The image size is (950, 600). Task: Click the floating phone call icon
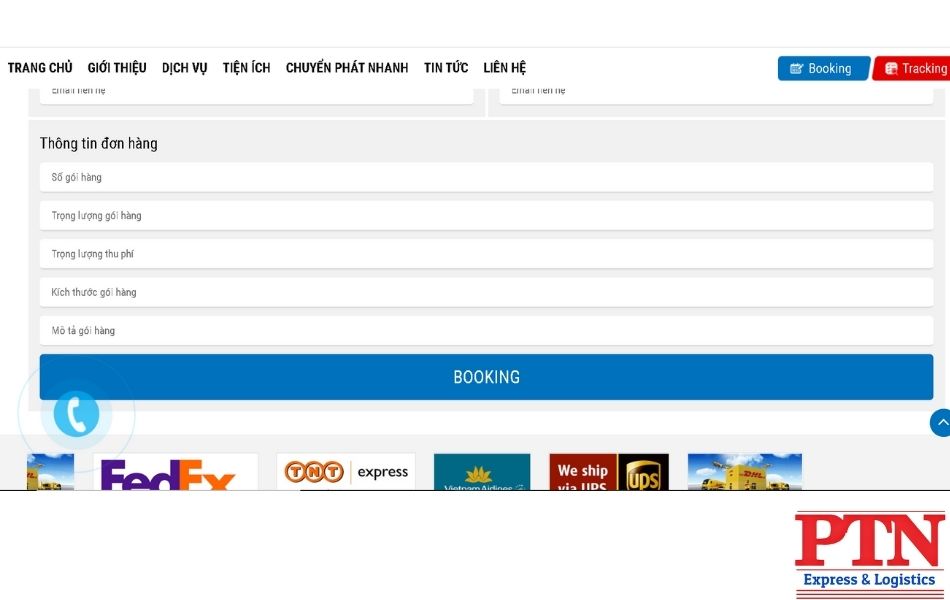pos(76,414)
